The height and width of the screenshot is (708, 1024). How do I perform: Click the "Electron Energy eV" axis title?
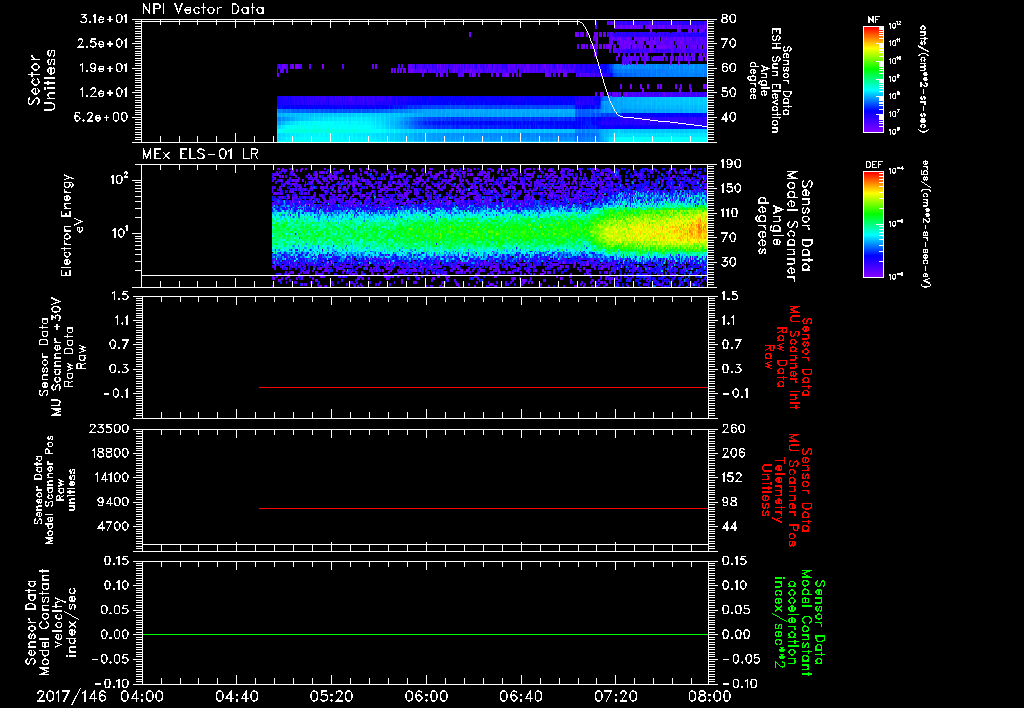click(71, 225)
